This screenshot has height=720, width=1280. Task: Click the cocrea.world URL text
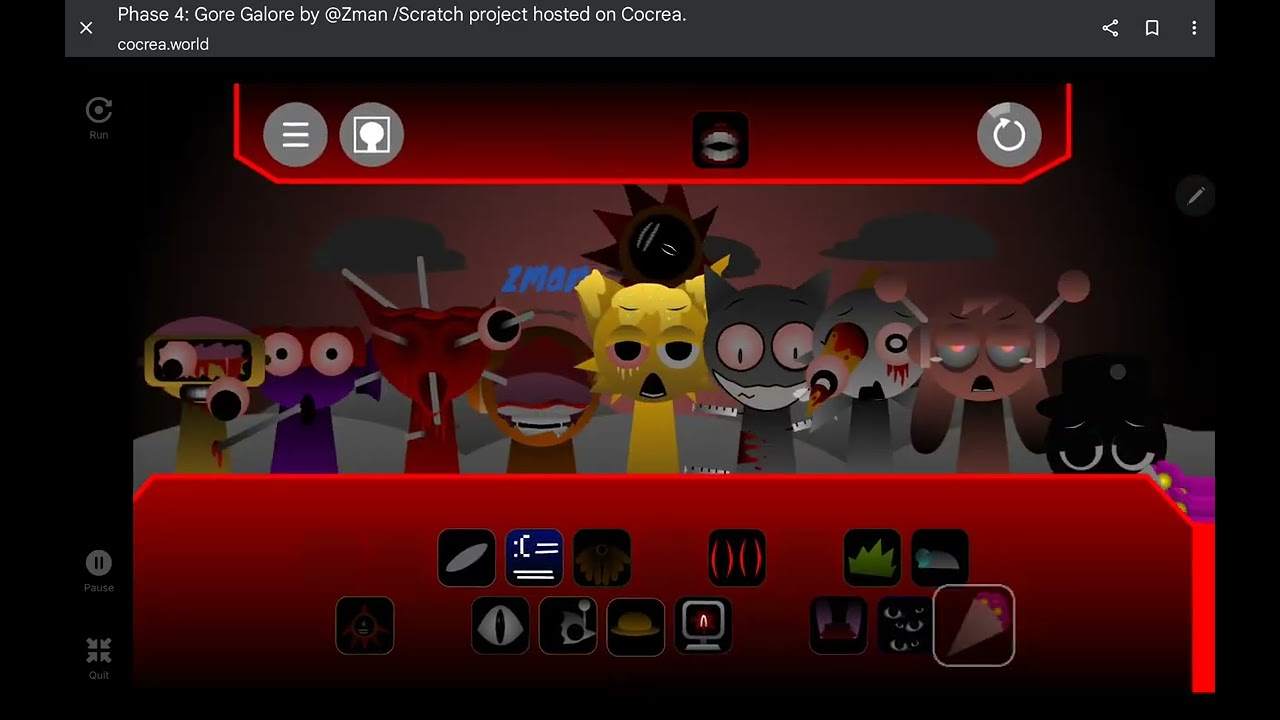pyautogui.click(x=163, y=44)
